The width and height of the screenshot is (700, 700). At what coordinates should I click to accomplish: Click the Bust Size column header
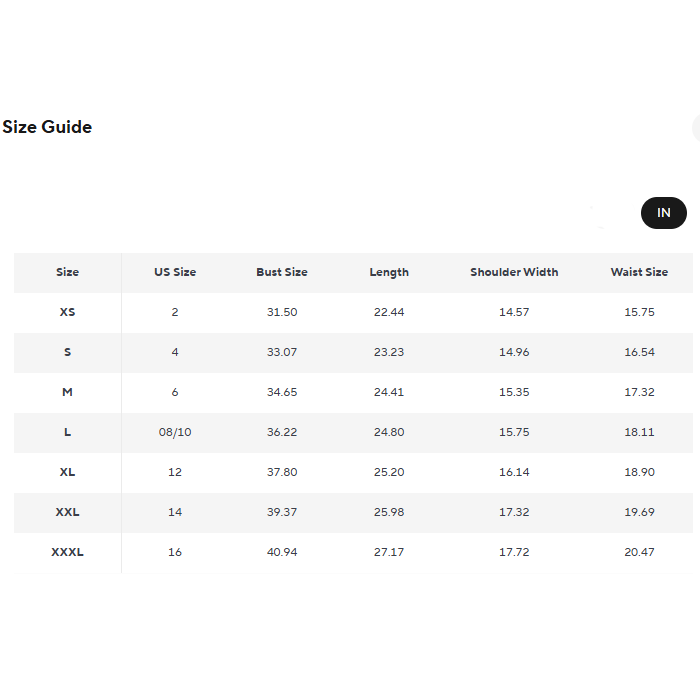coord(282,272)
